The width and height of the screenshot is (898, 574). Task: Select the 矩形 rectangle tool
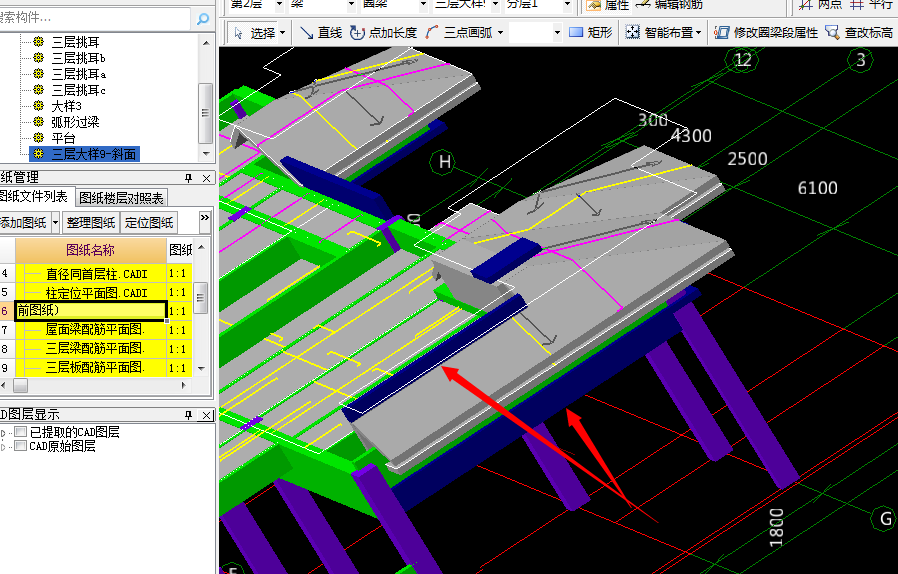[590, 33]
